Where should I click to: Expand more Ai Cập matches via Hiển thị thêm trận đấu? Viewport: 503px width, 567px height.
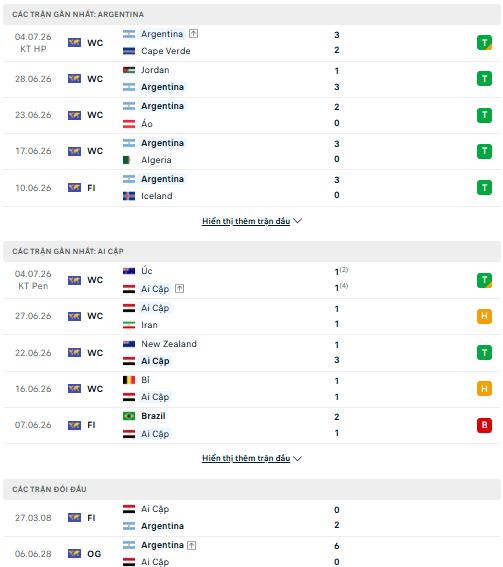coord(246,458)
